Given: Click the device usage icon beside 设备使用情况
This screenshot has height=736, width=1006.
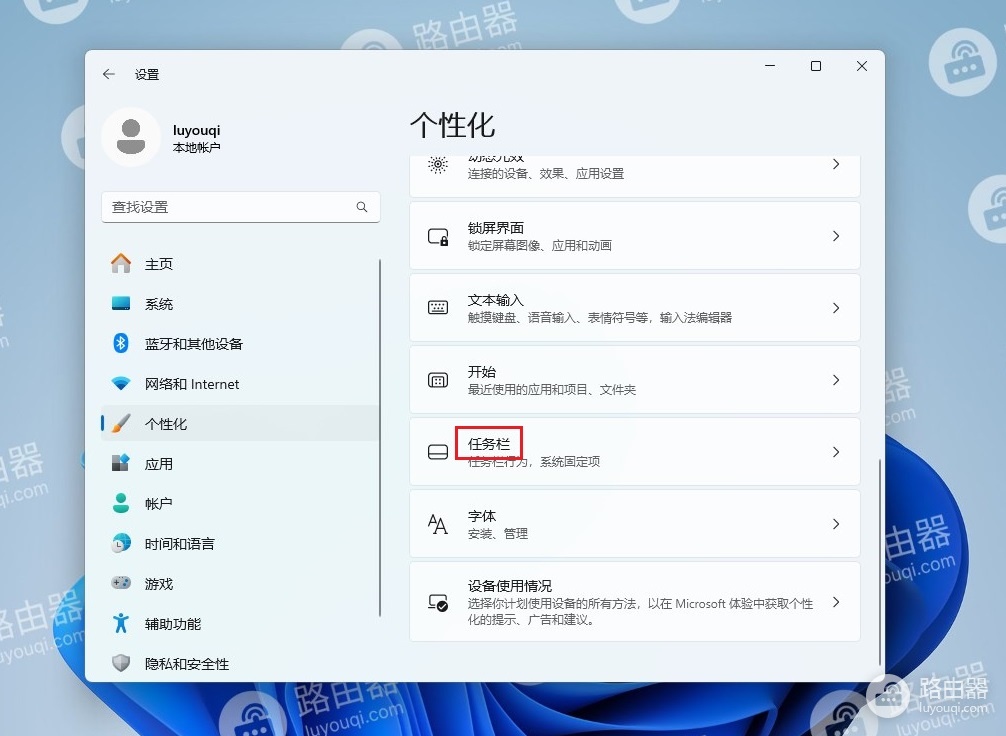Looking at the screenshot, I should point(438,603).
